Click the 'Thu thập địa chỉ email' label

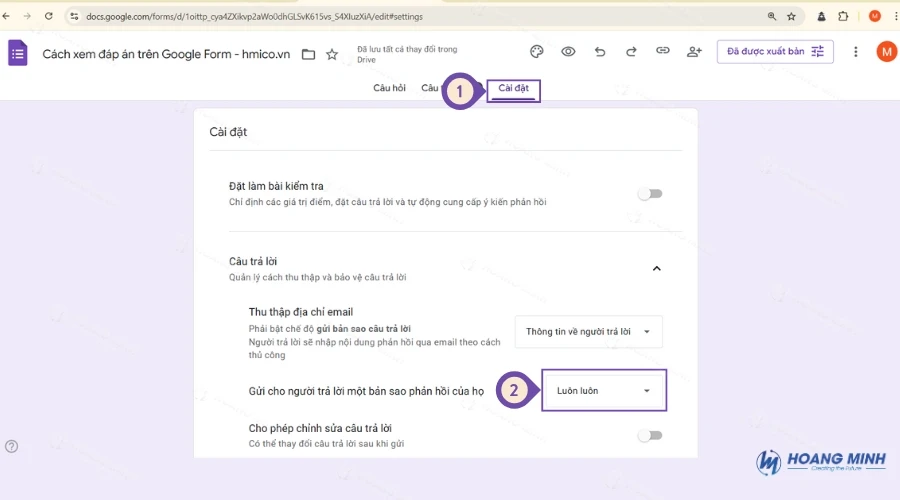[301, 312]
